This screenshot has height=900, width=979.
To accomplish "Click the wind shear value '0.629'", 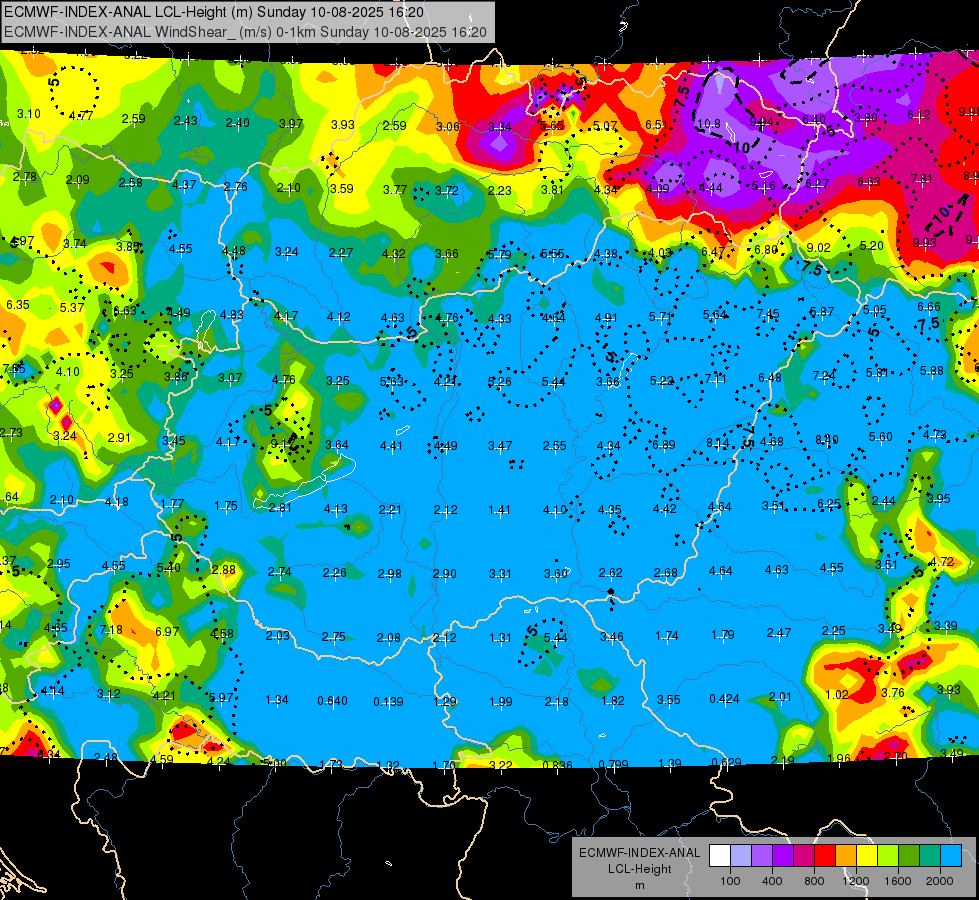I will pyautogui.click(x=726, y=762).
